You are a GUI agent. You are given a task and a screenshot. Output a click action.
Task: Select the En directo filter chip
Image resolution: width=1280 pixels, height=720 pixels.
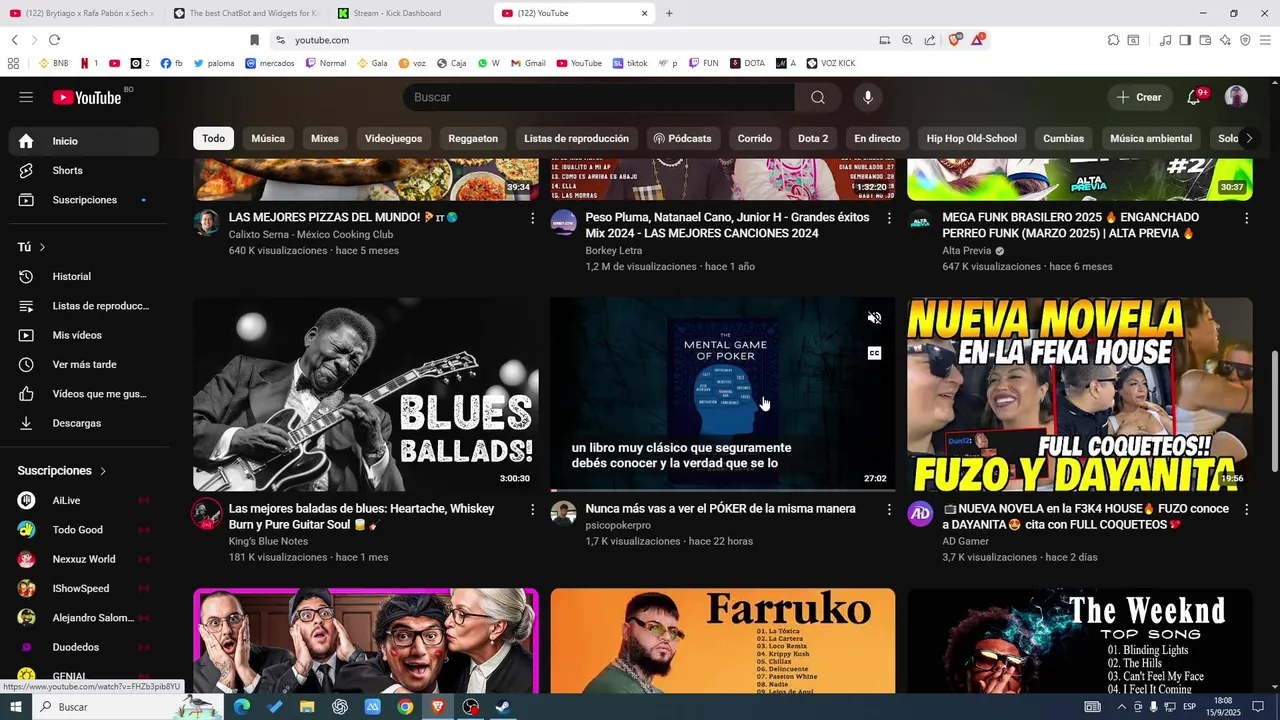877,139
